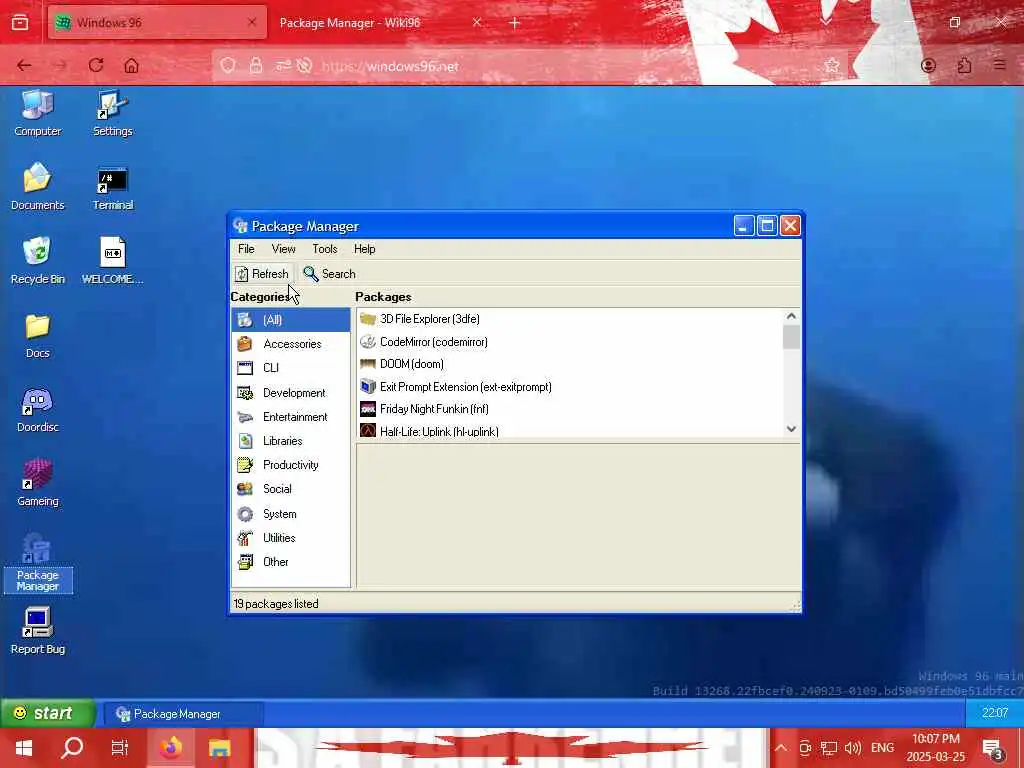Click the Search toolbar button

(x=329, y=274)
